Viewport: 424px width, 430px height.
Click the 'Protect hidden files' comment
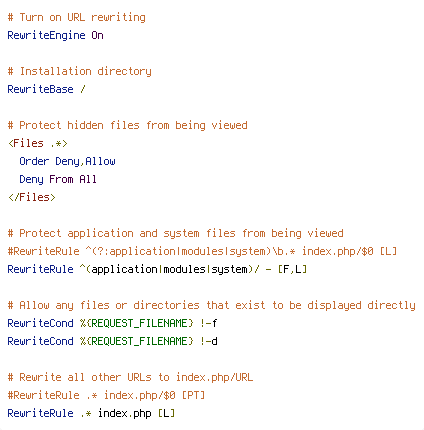tap(127, 125)
